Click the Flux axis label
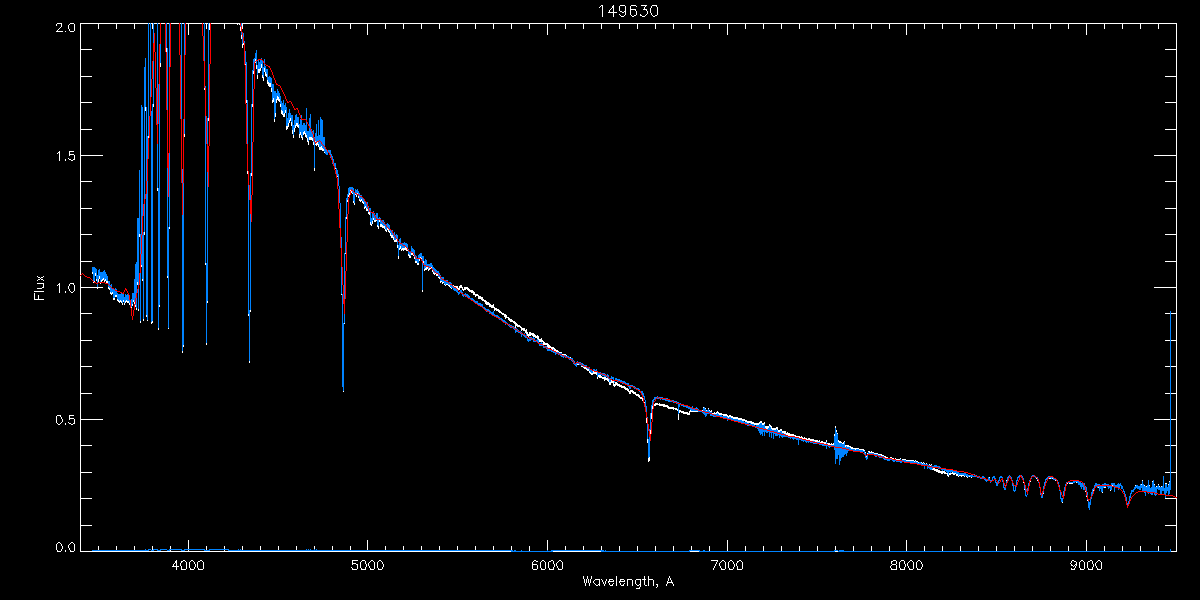 pos(39,287)
